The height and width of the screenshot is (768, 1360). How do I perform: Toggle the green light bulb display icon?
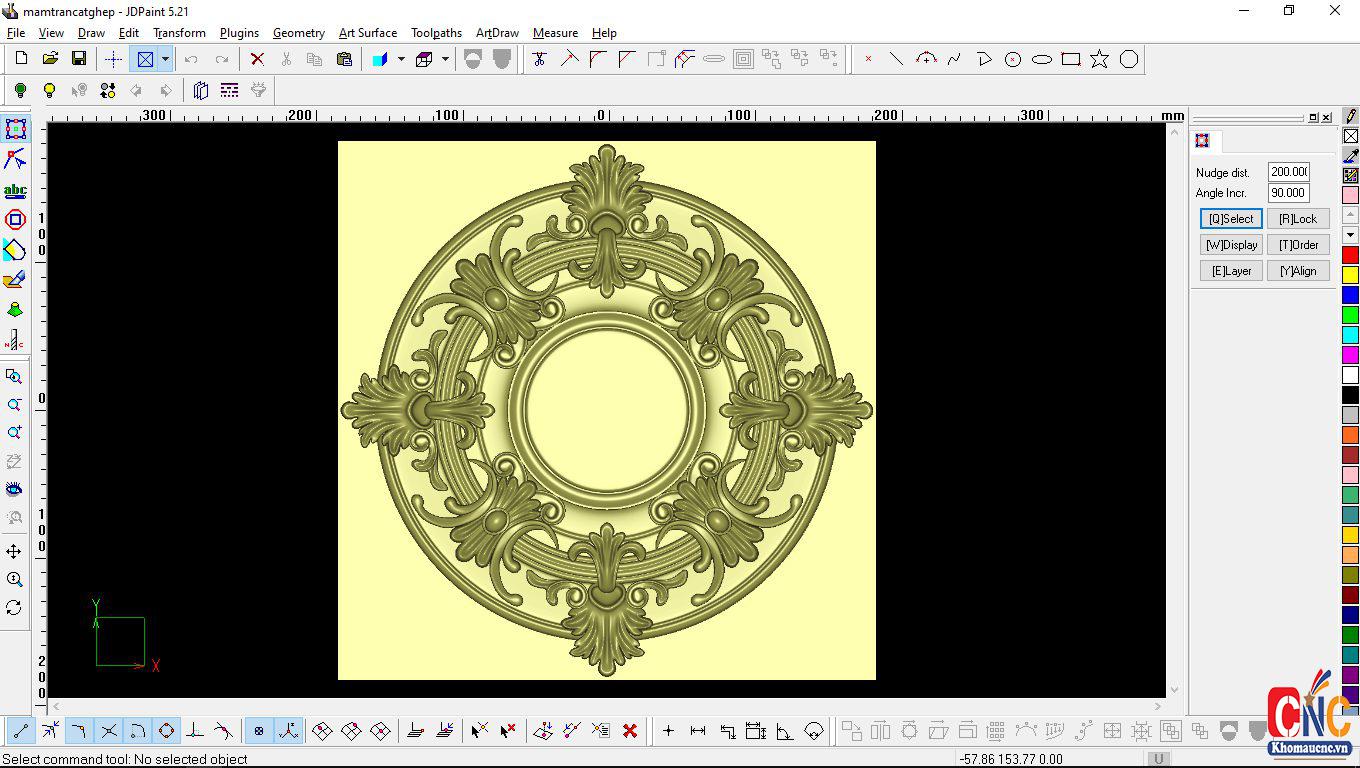pyautogui.click(x=19, y=90)
